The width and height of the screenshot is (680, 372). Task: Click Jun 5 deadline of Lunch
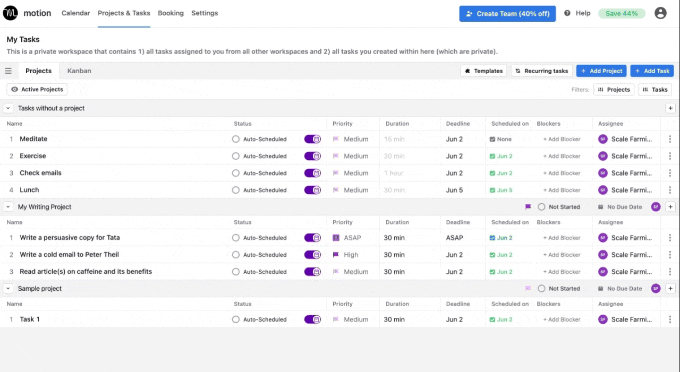click(x=454, y=190)
